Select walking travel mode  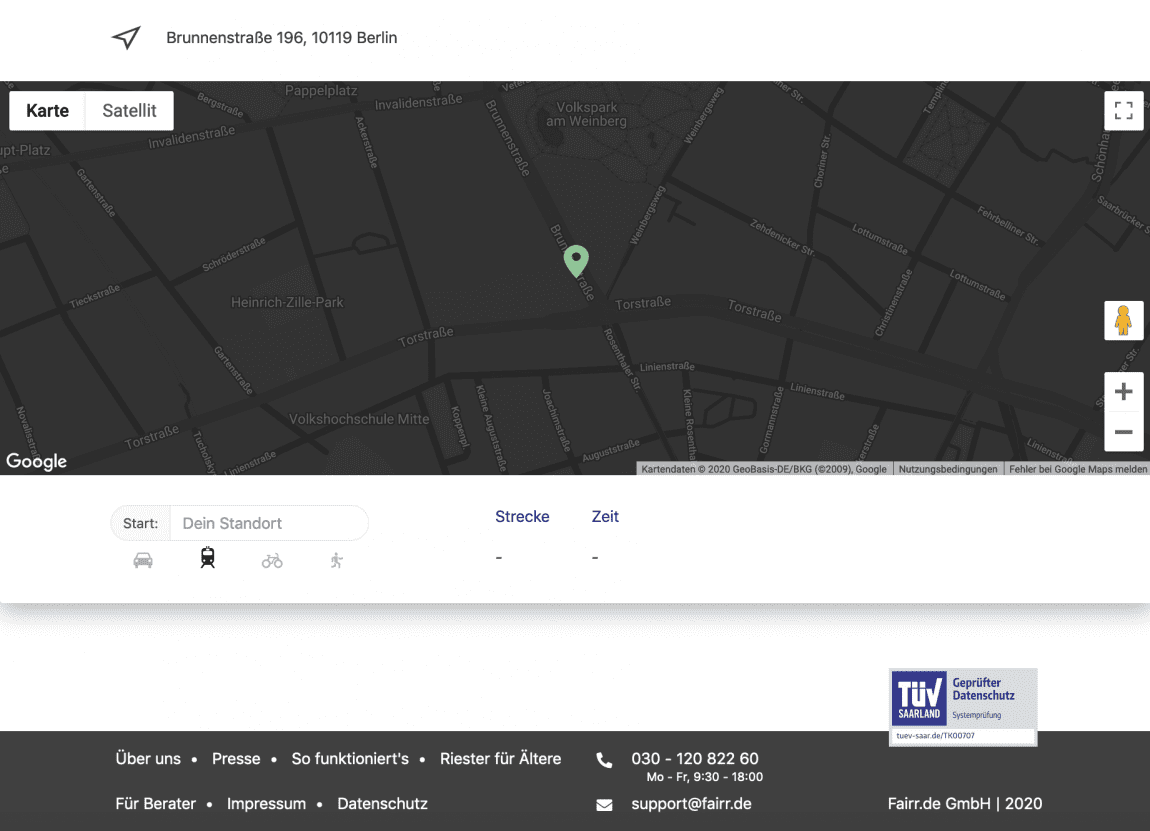tap(336, 560)
